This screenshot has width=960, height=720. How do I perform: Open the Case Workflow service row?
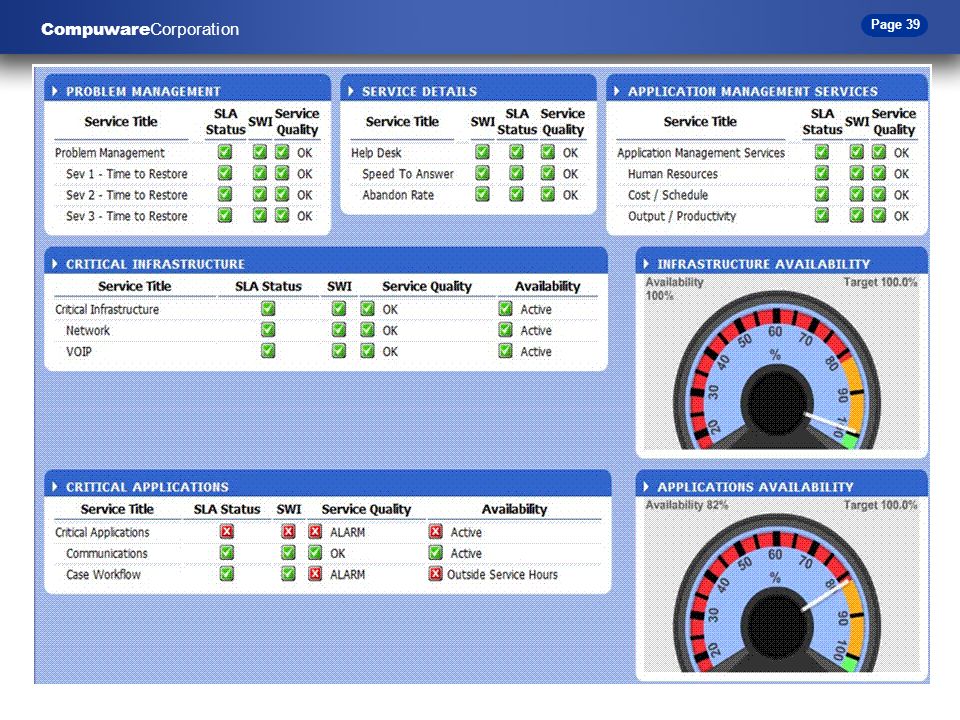click(x=328, y=574)
